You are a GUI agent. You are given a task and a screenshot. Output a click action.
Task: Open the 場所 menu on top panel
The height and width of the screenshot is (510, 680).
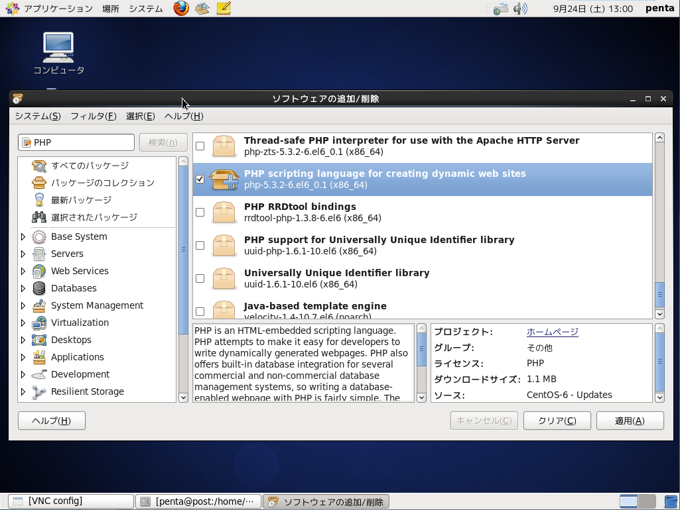[x=110, y=8]
